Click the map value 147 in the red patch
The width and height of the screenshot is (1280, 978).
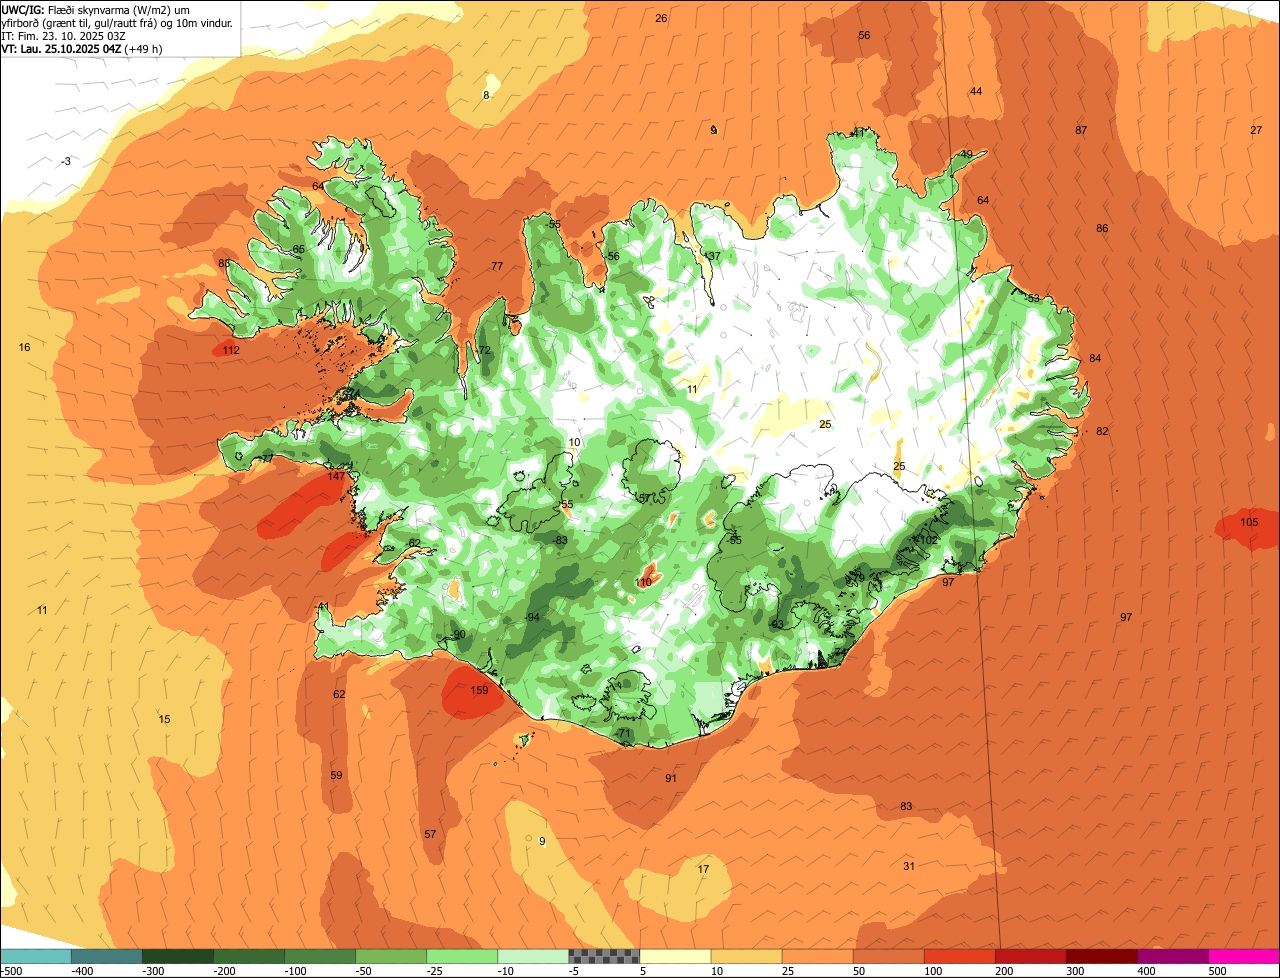tap(336, 476)
